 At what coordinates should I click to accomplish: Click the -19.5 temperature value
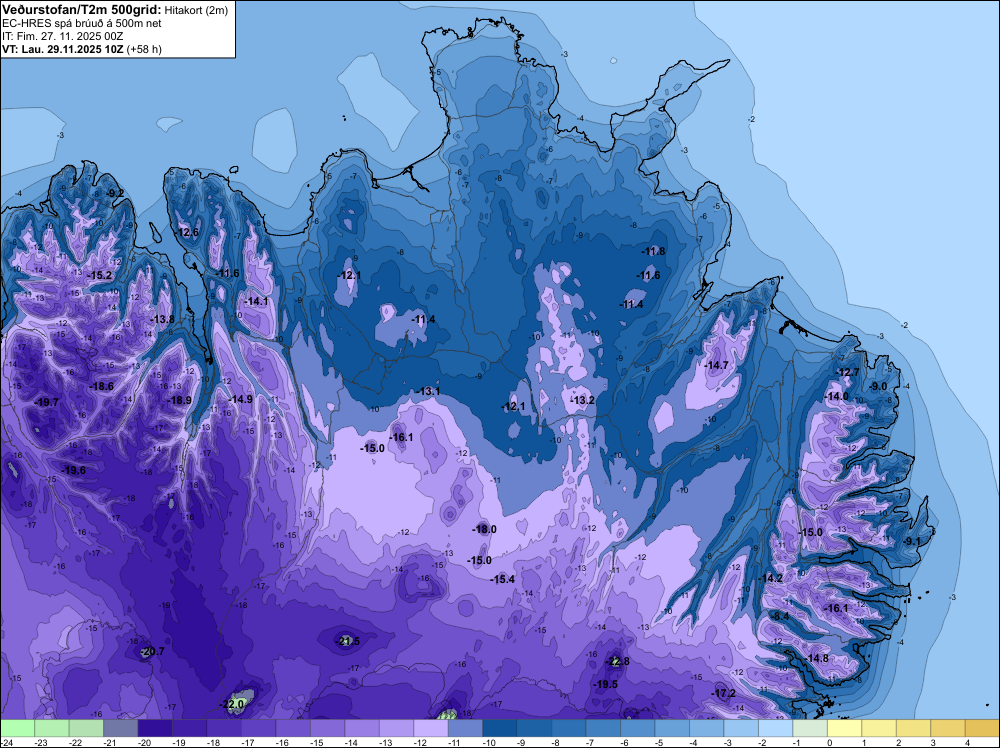tap(605, 684)
